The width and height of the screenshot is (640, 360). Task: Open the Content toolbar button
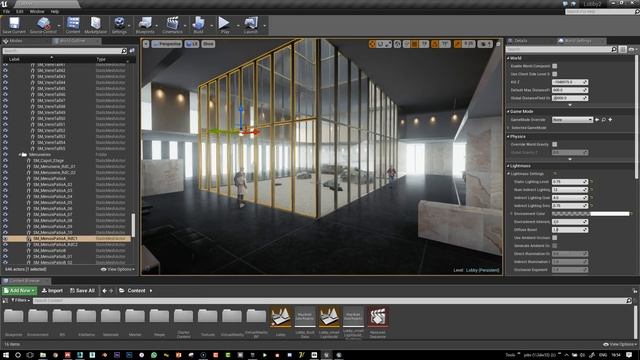point(73,24)
